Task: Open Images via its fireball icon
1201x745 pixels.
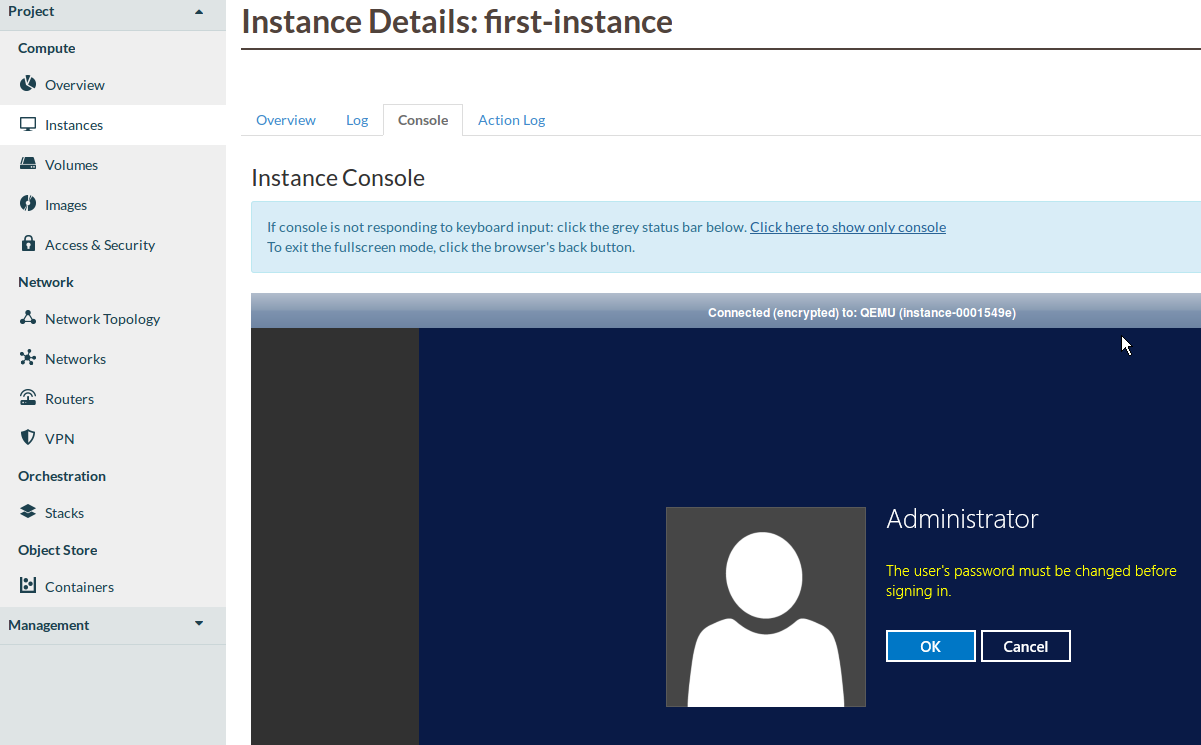Action: [x=26, y=204]
